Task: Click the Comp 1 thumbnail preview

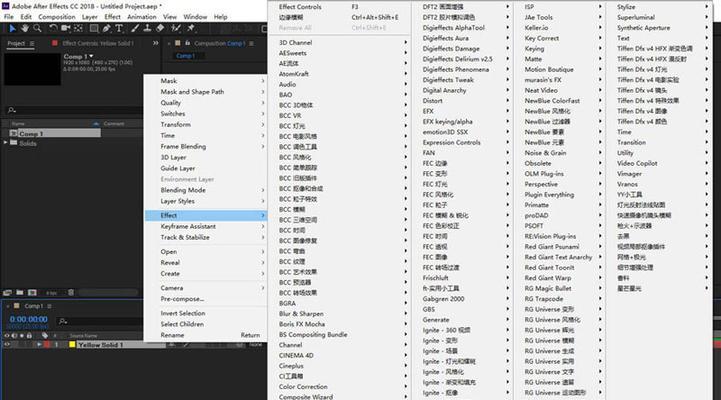Action: pos(32,69)
